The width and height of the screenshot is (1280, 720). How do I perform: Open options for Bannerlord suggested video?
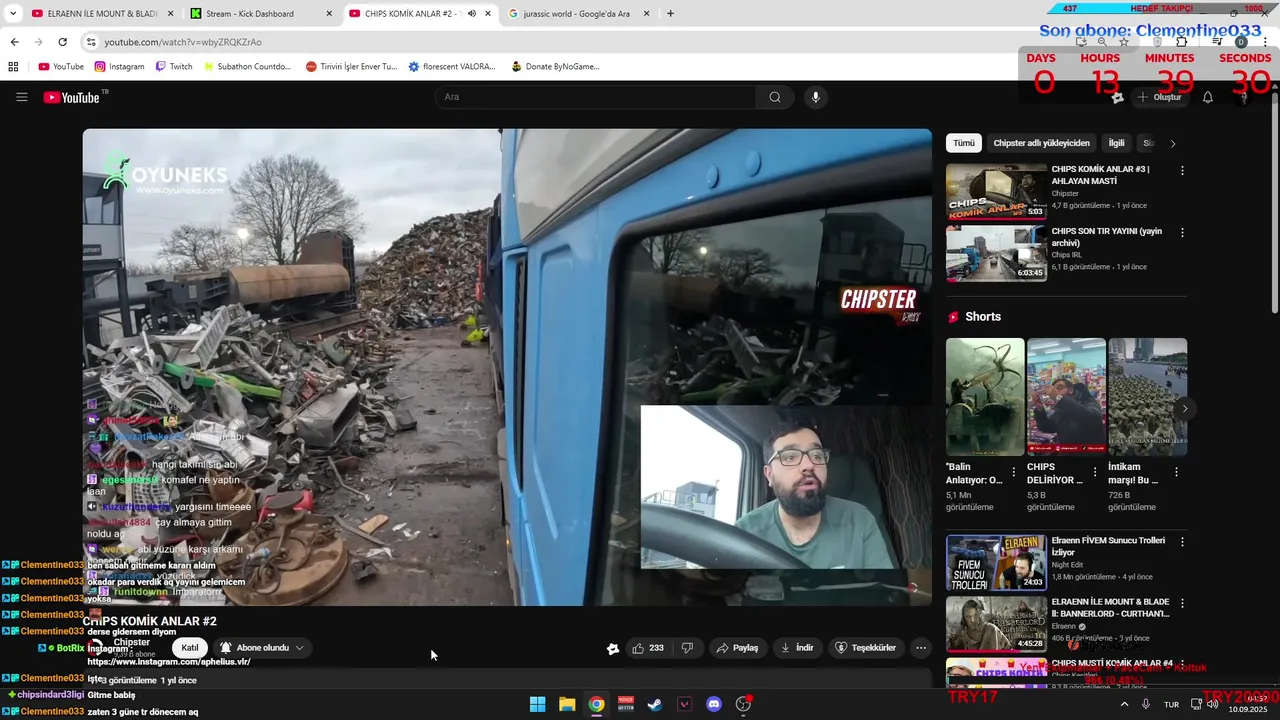[1182, 604]
